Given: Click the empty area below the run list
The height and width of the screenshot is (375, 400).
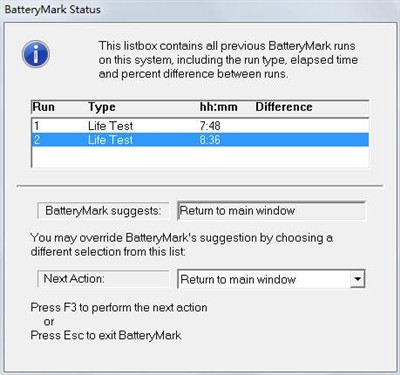Looking at the screenshot, I should pyautogui.click(x=200, y=157).
